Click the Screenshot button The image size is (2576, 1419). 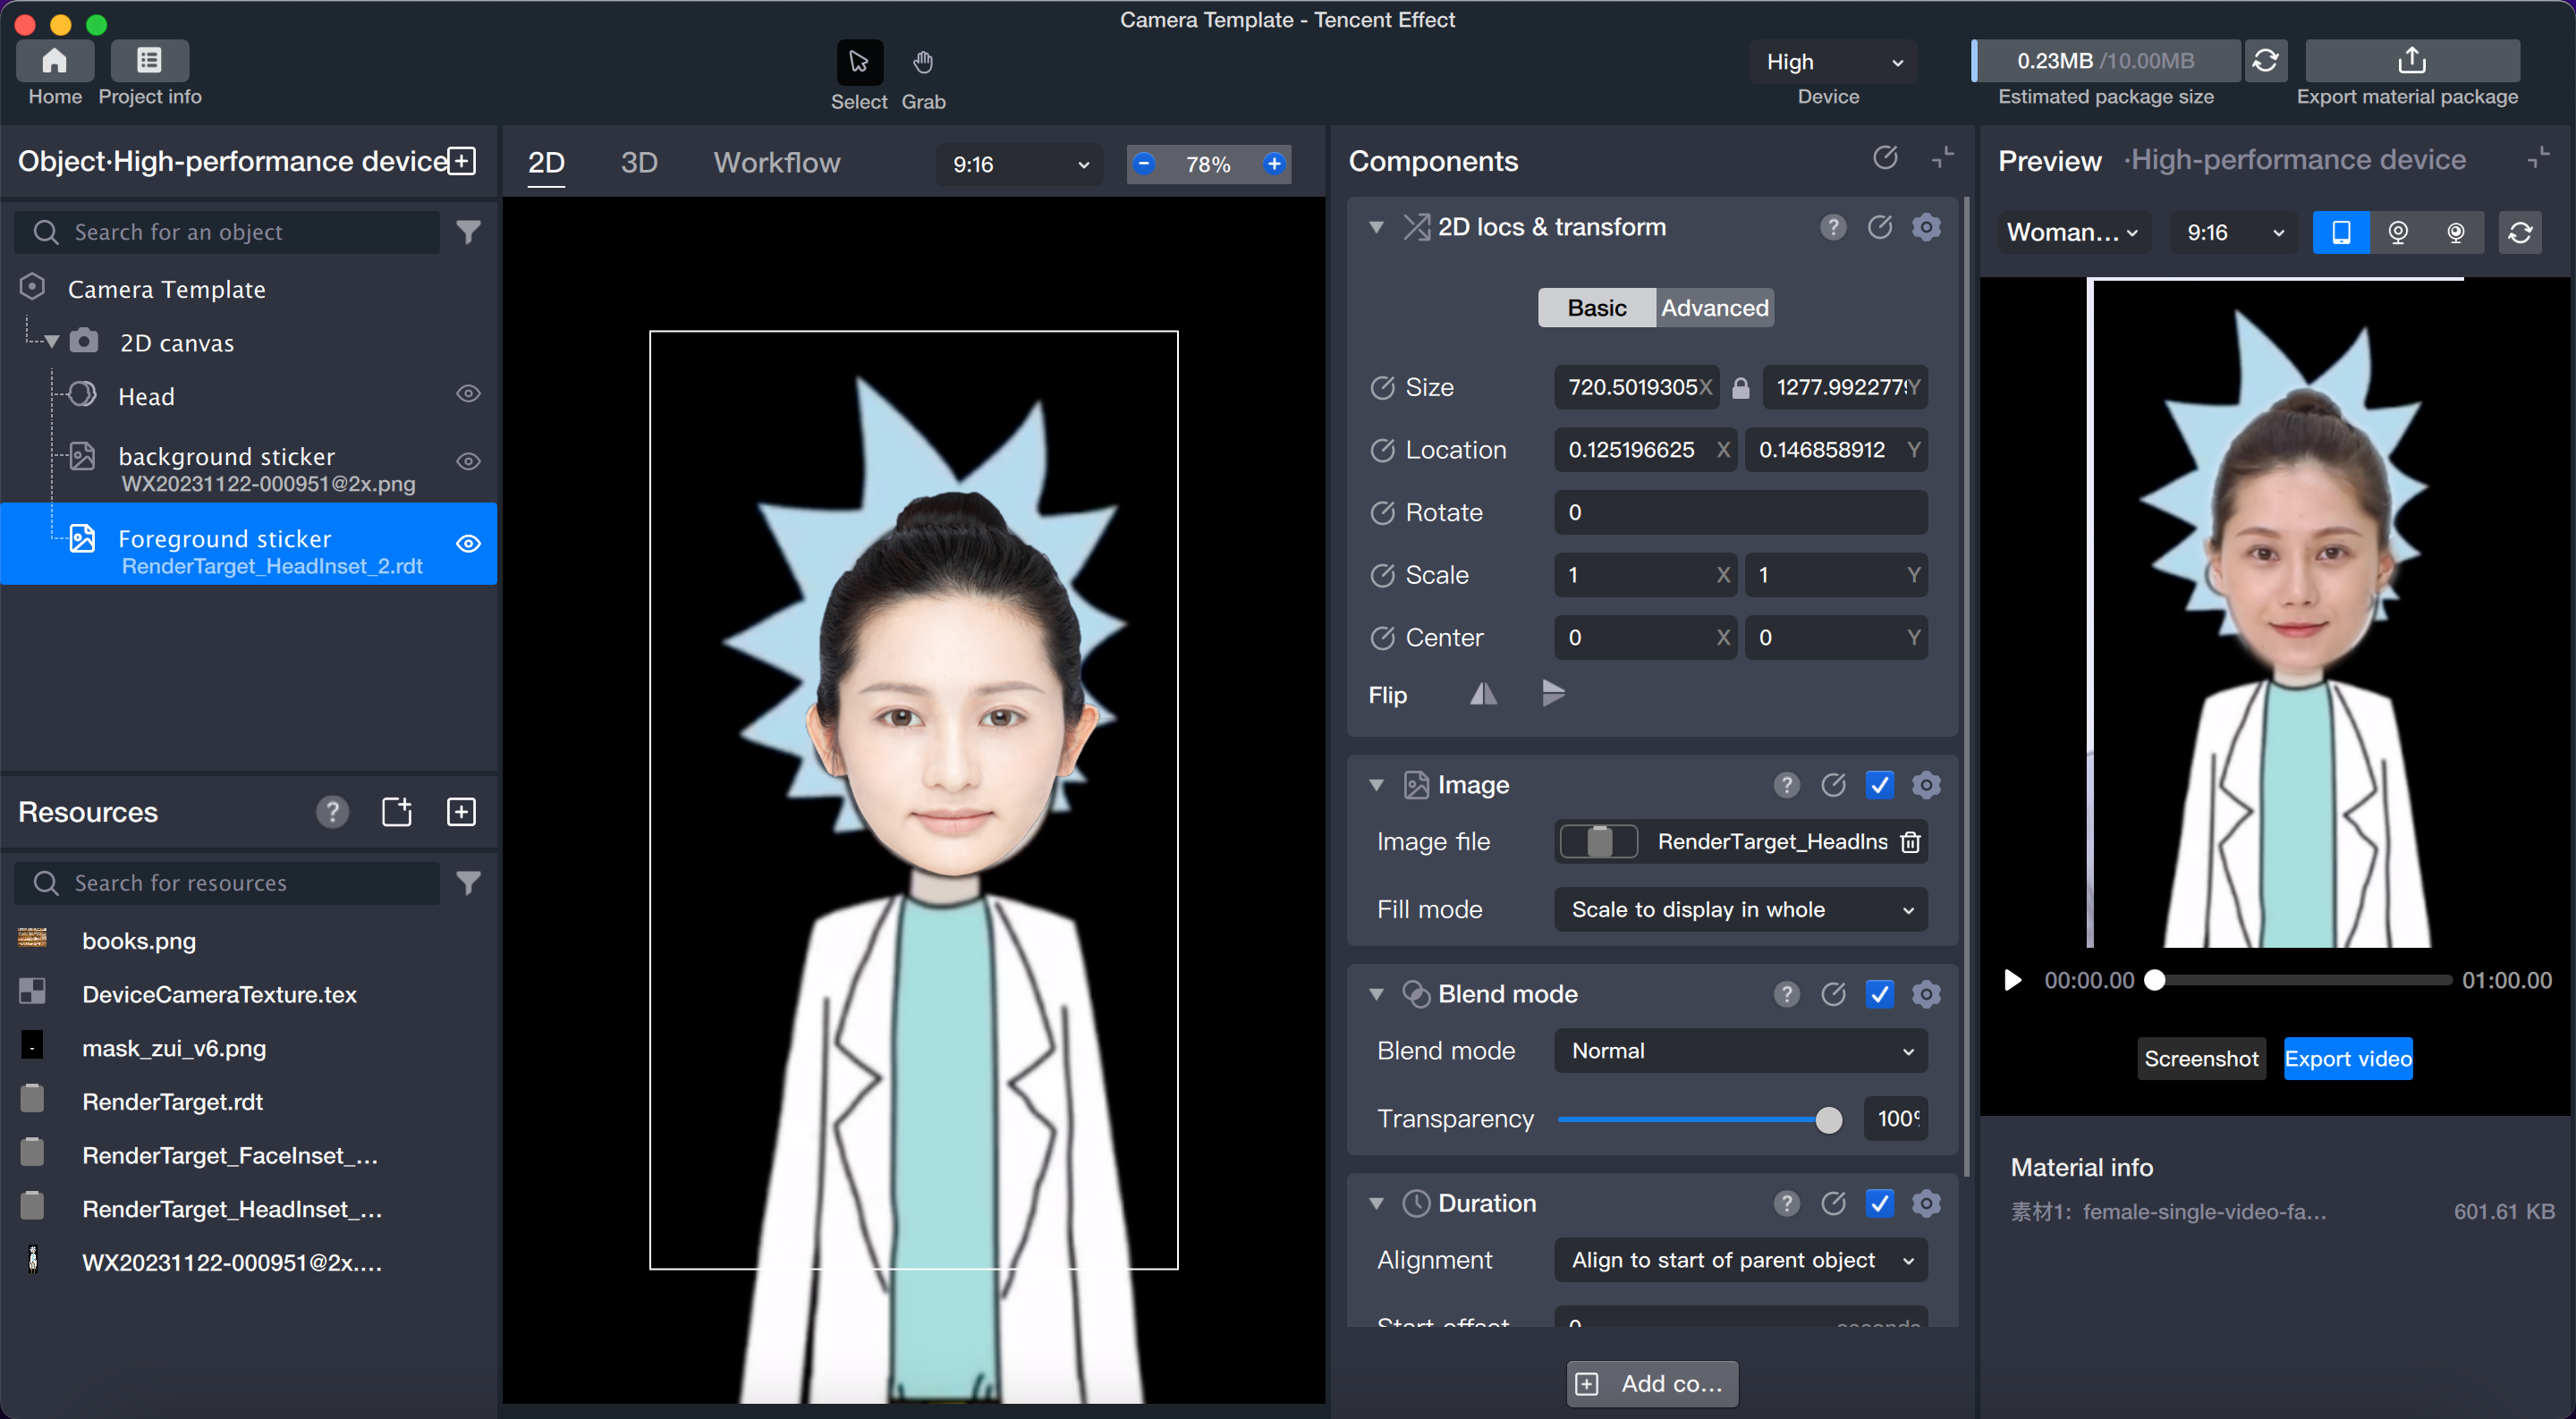coord(2201,1059)
